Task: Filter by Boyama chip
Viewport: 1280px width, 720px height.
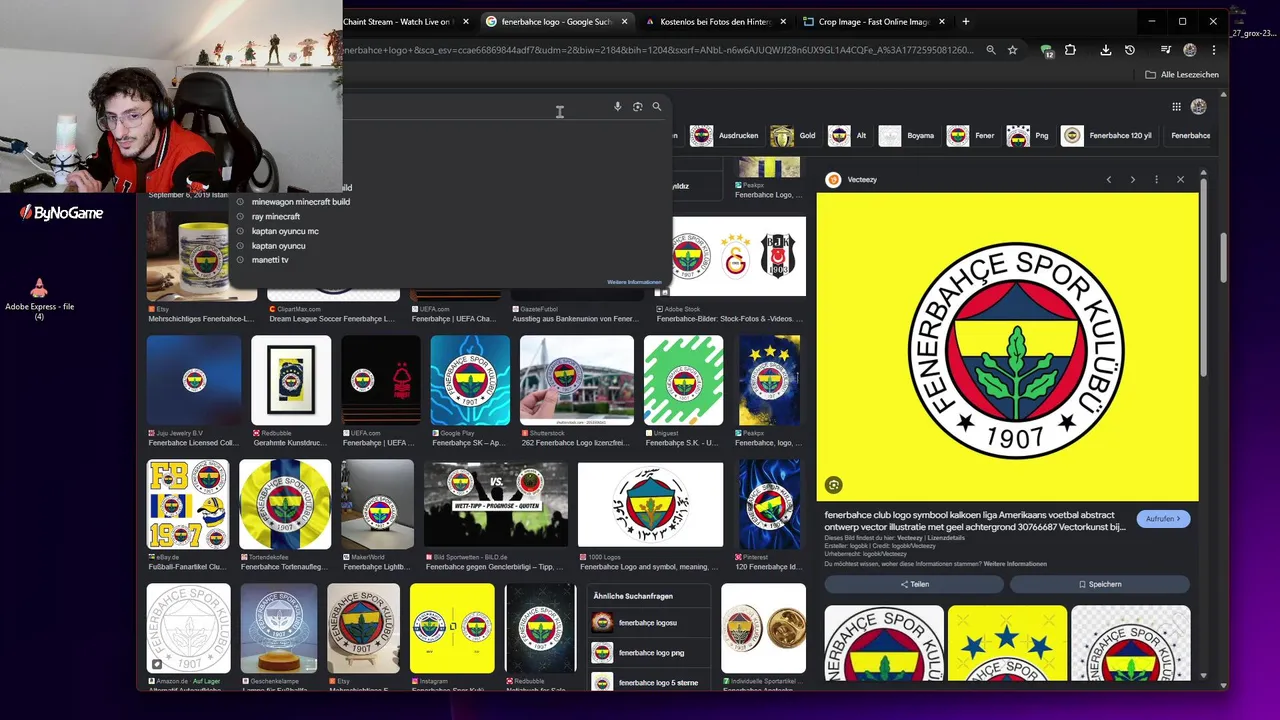Action: point(908,136)
